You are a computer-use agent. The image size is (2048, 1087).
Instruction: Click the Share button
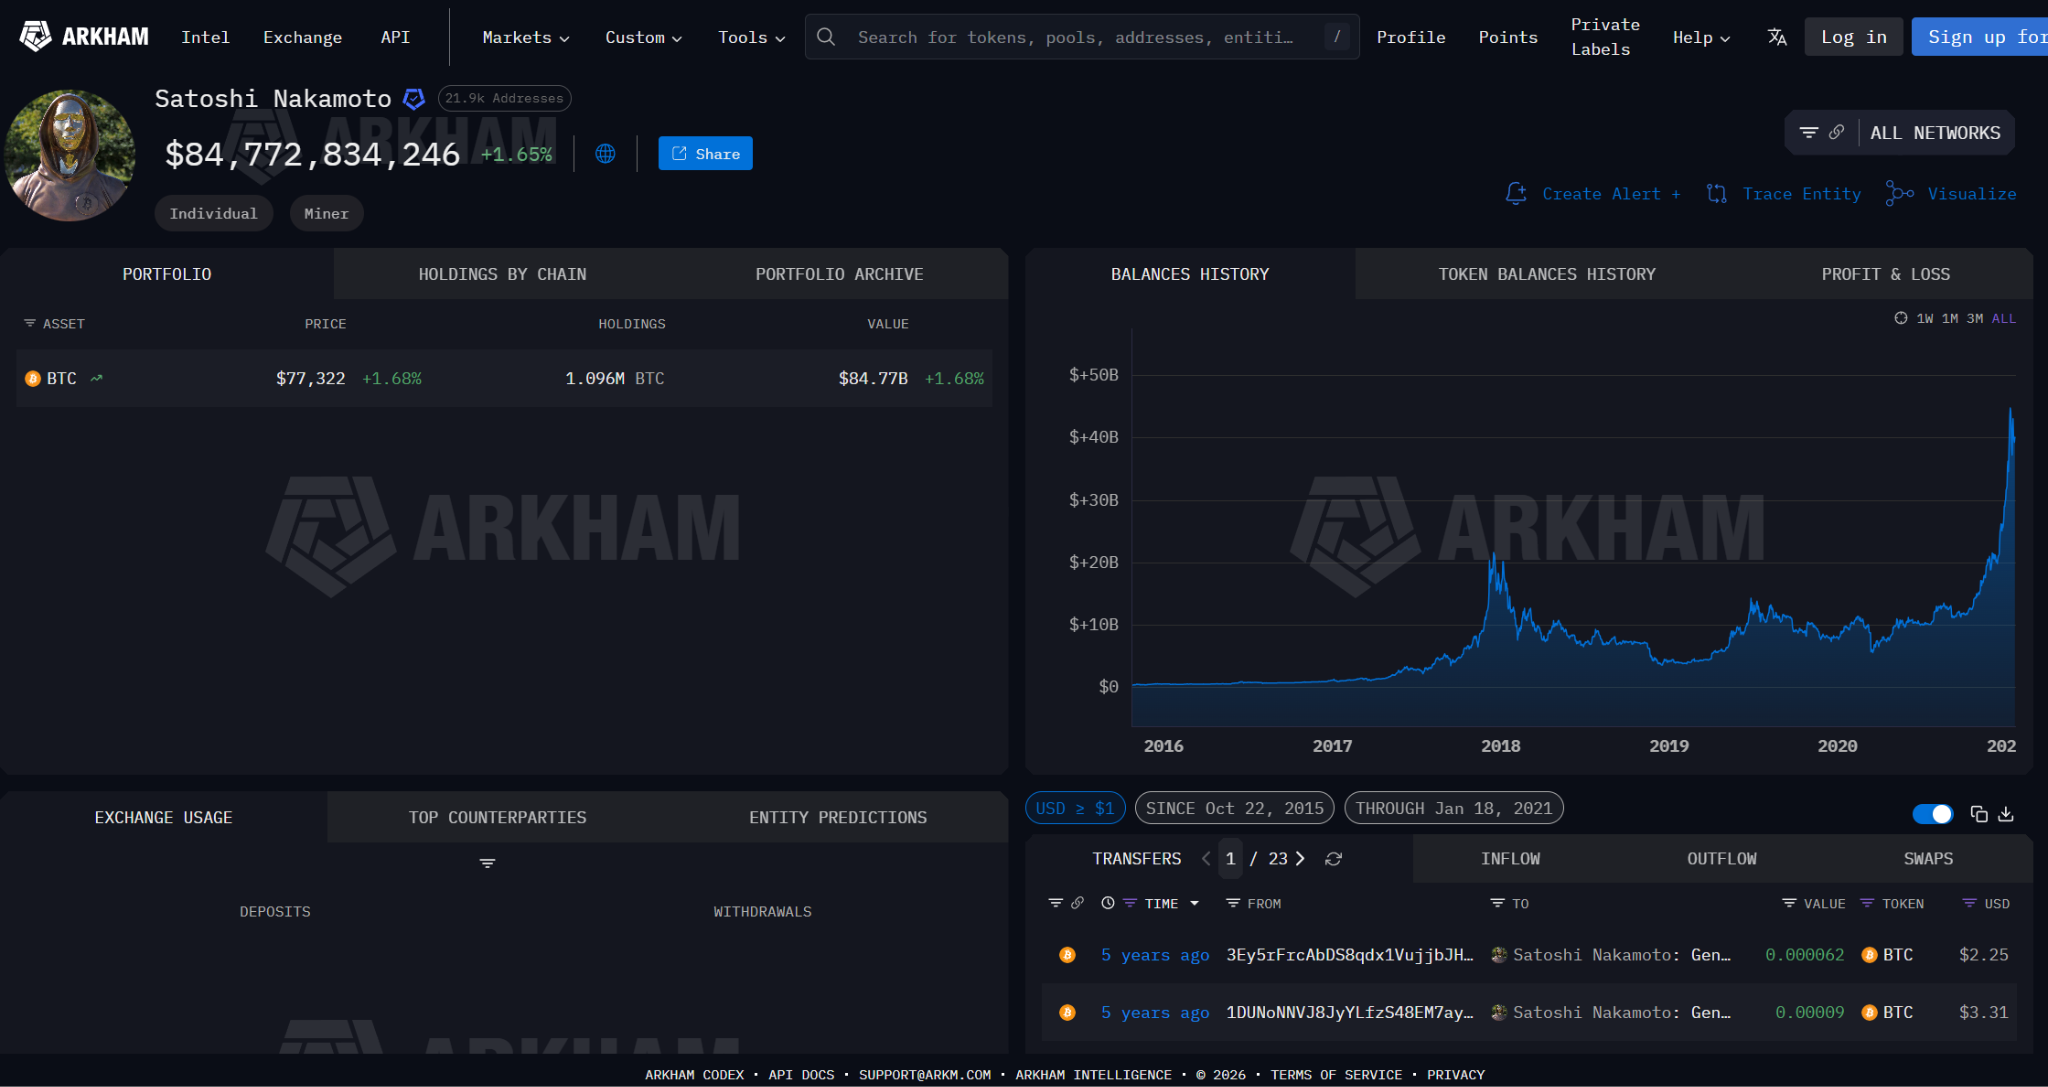click(x=705, y=153)
